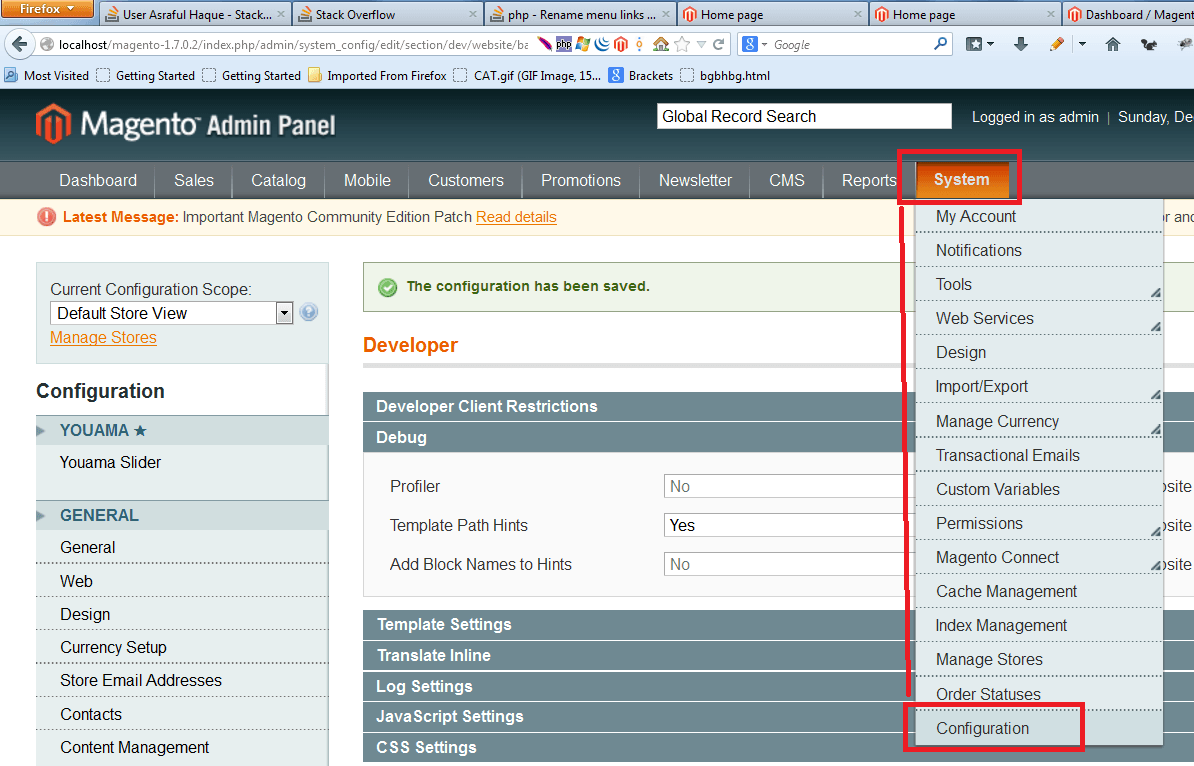Open the Catalog menu in navigation bar
The width and height of the screenshot is (1194, 766).
click(278, 180)
